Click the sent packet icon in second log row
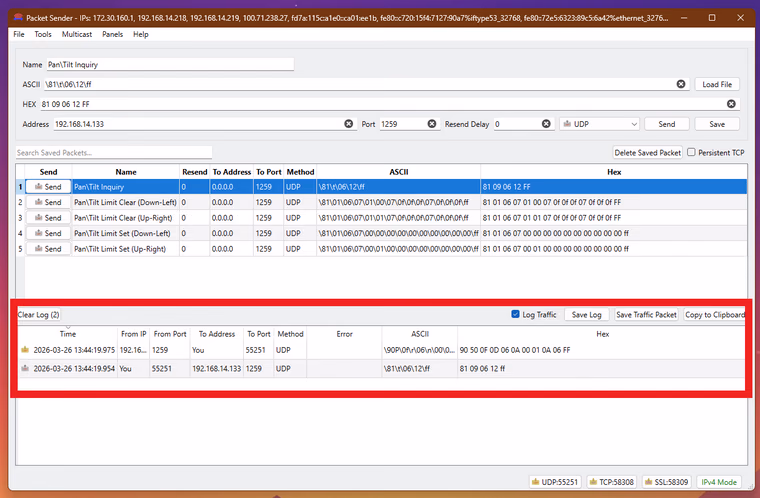Screen dimensions: 760x498 pos(25,369)
